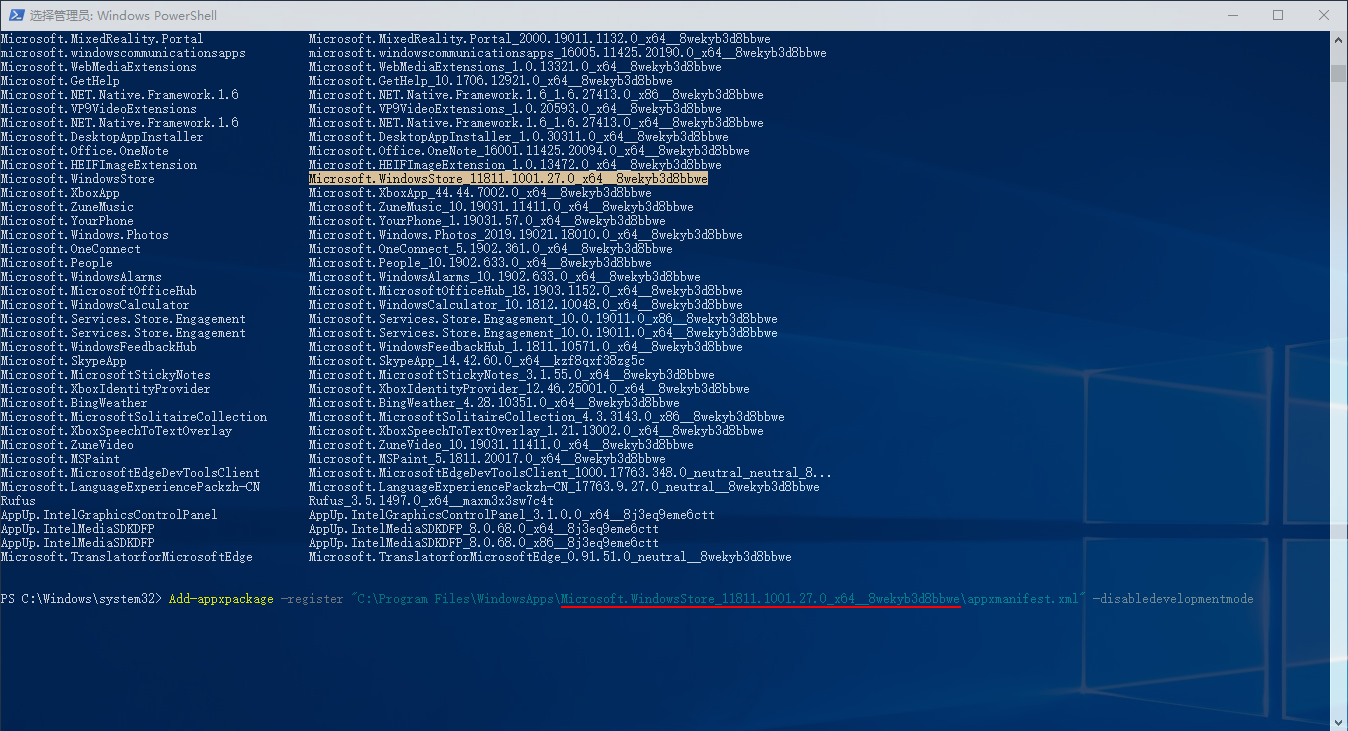Click short name 'Microsoft.WindowsStore' in left column
1348x731 pixels.
click(x=77, y=179)
